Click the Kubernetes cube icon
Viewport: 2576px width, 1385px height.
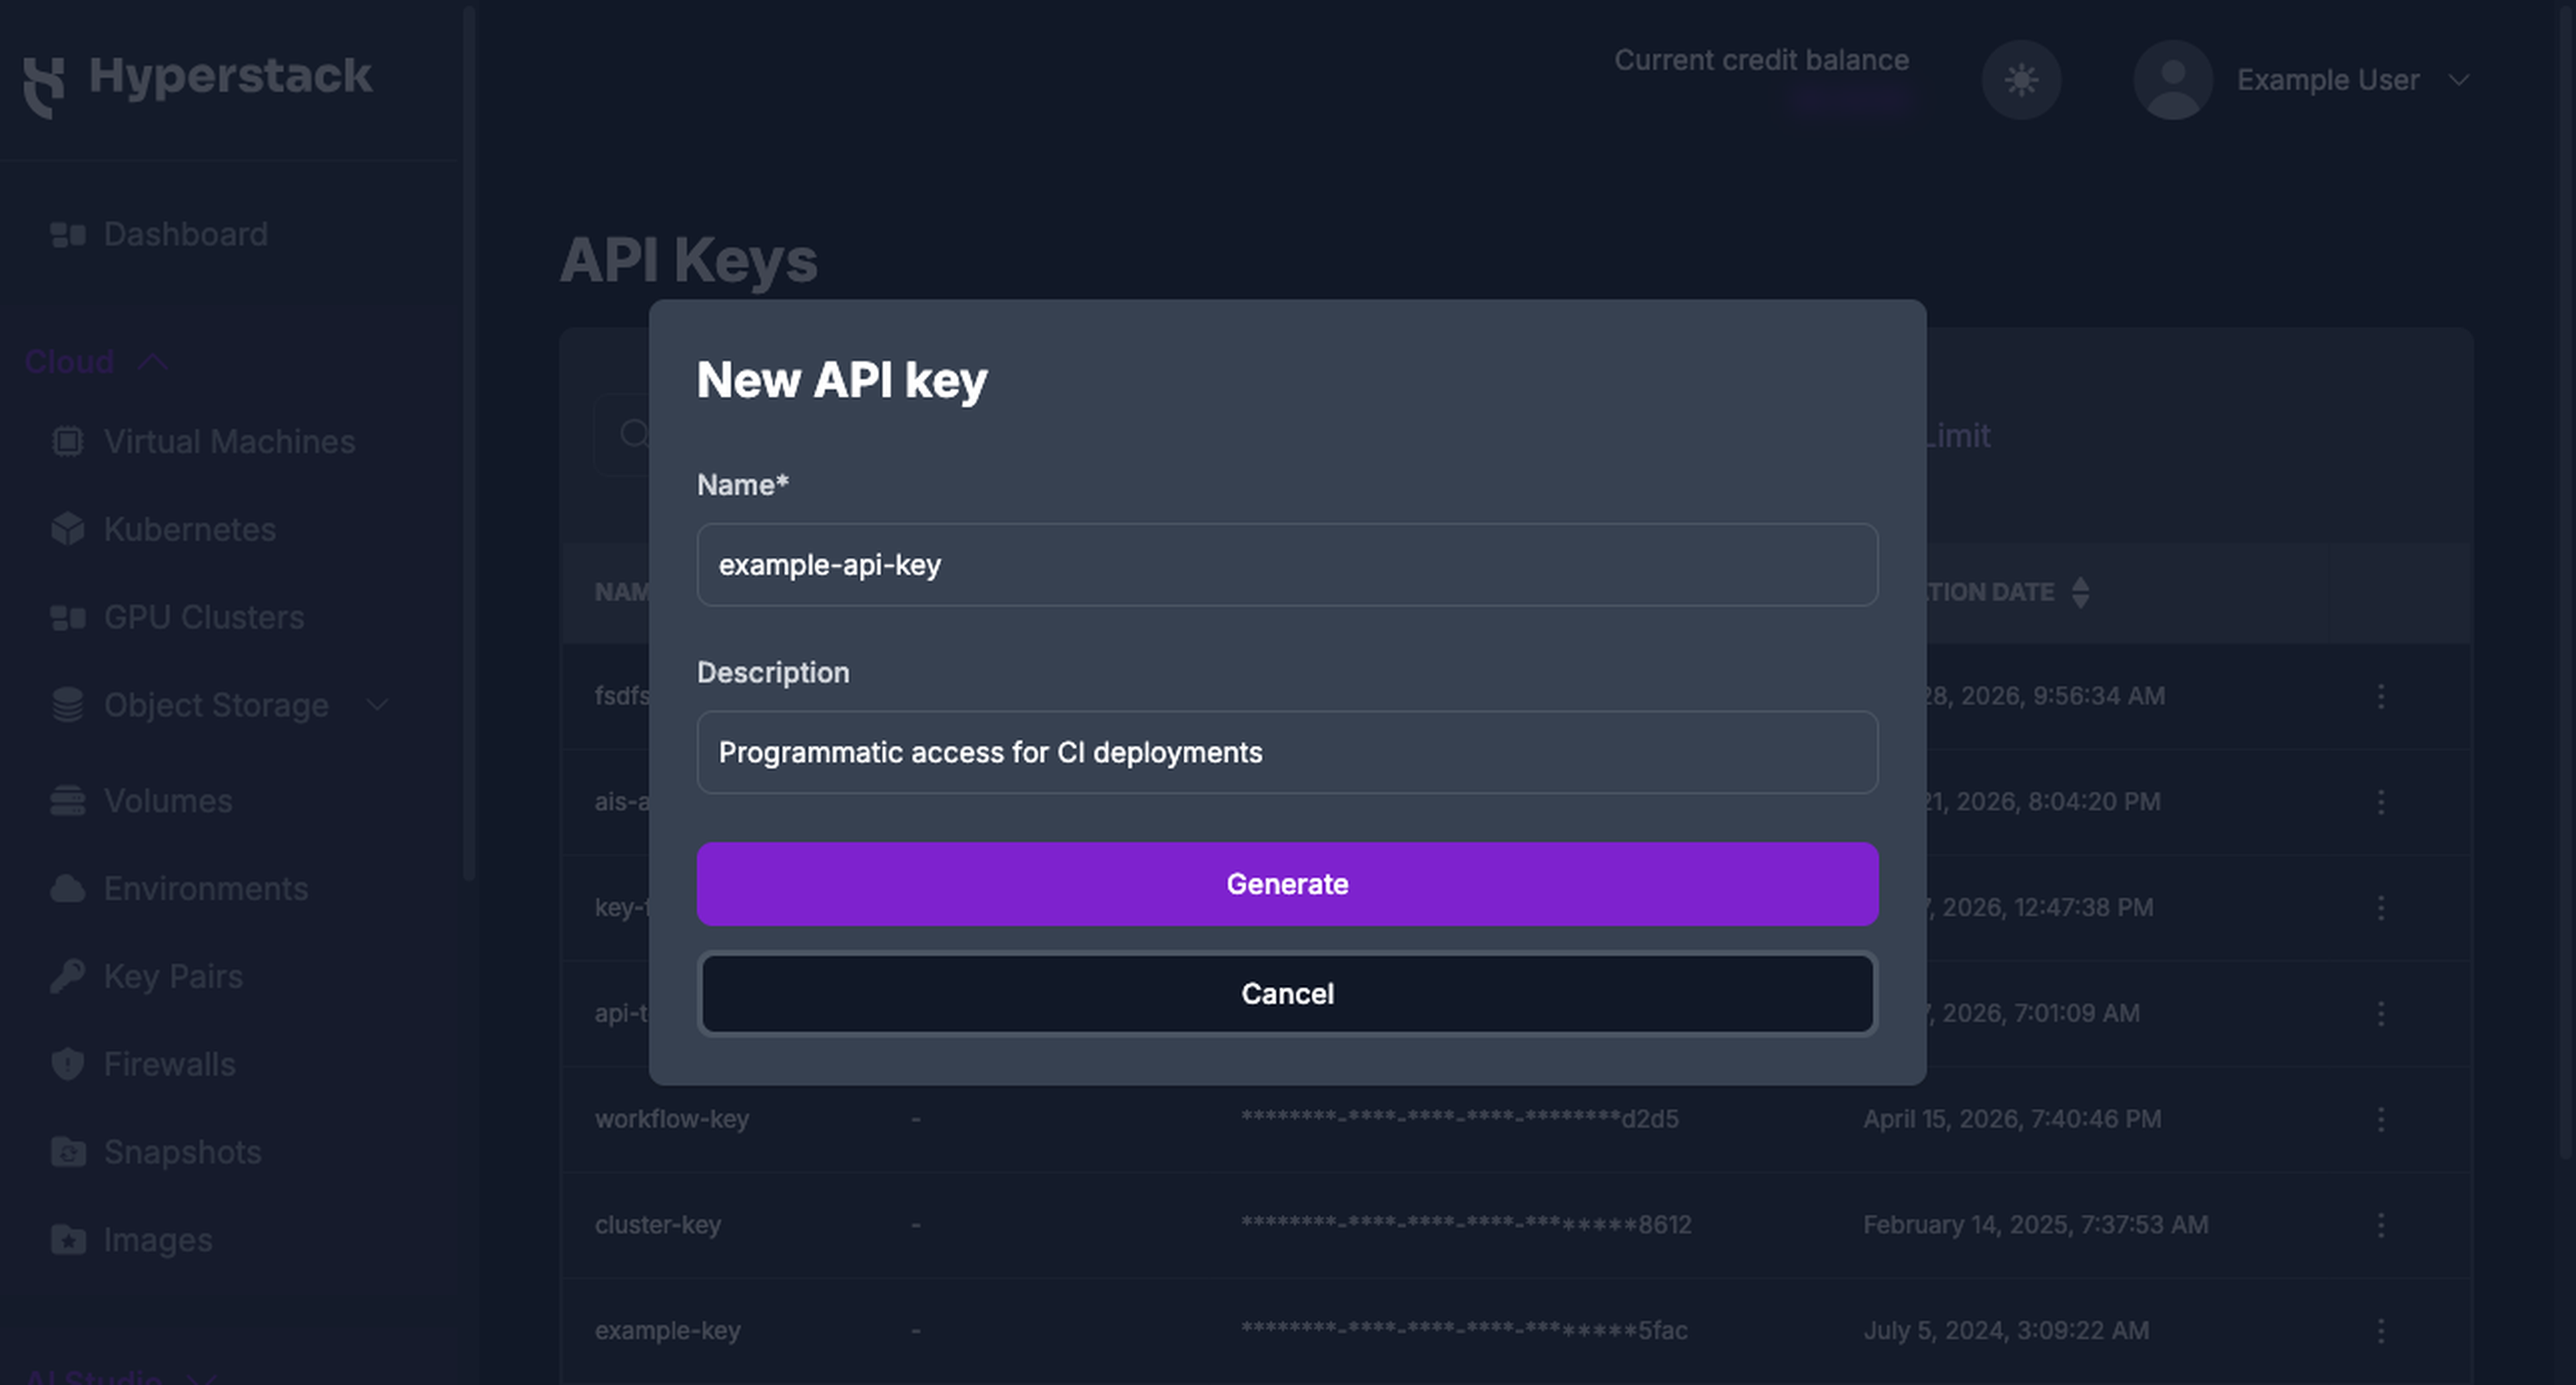(x=68, y=529)
